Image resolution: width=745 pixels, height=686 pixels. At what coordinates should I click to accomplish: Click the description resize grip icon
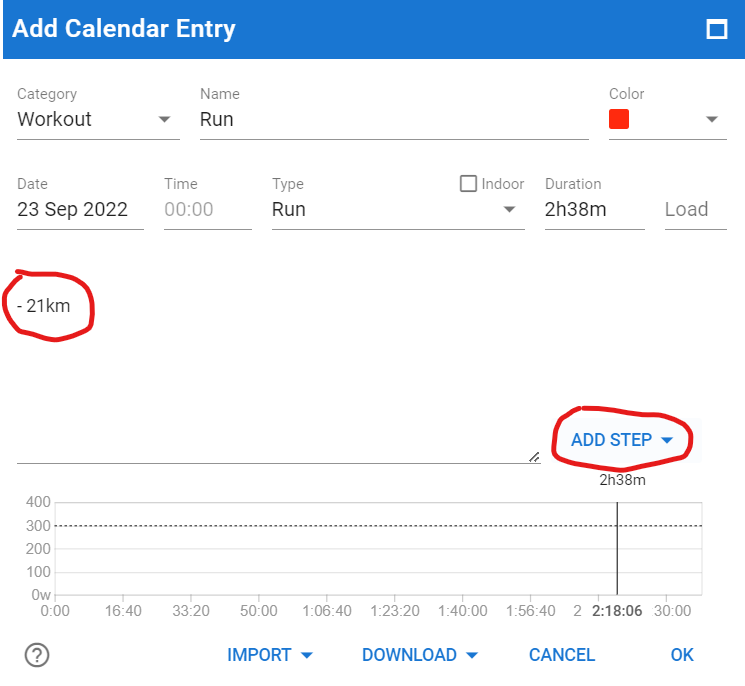[x=534, y=457]
